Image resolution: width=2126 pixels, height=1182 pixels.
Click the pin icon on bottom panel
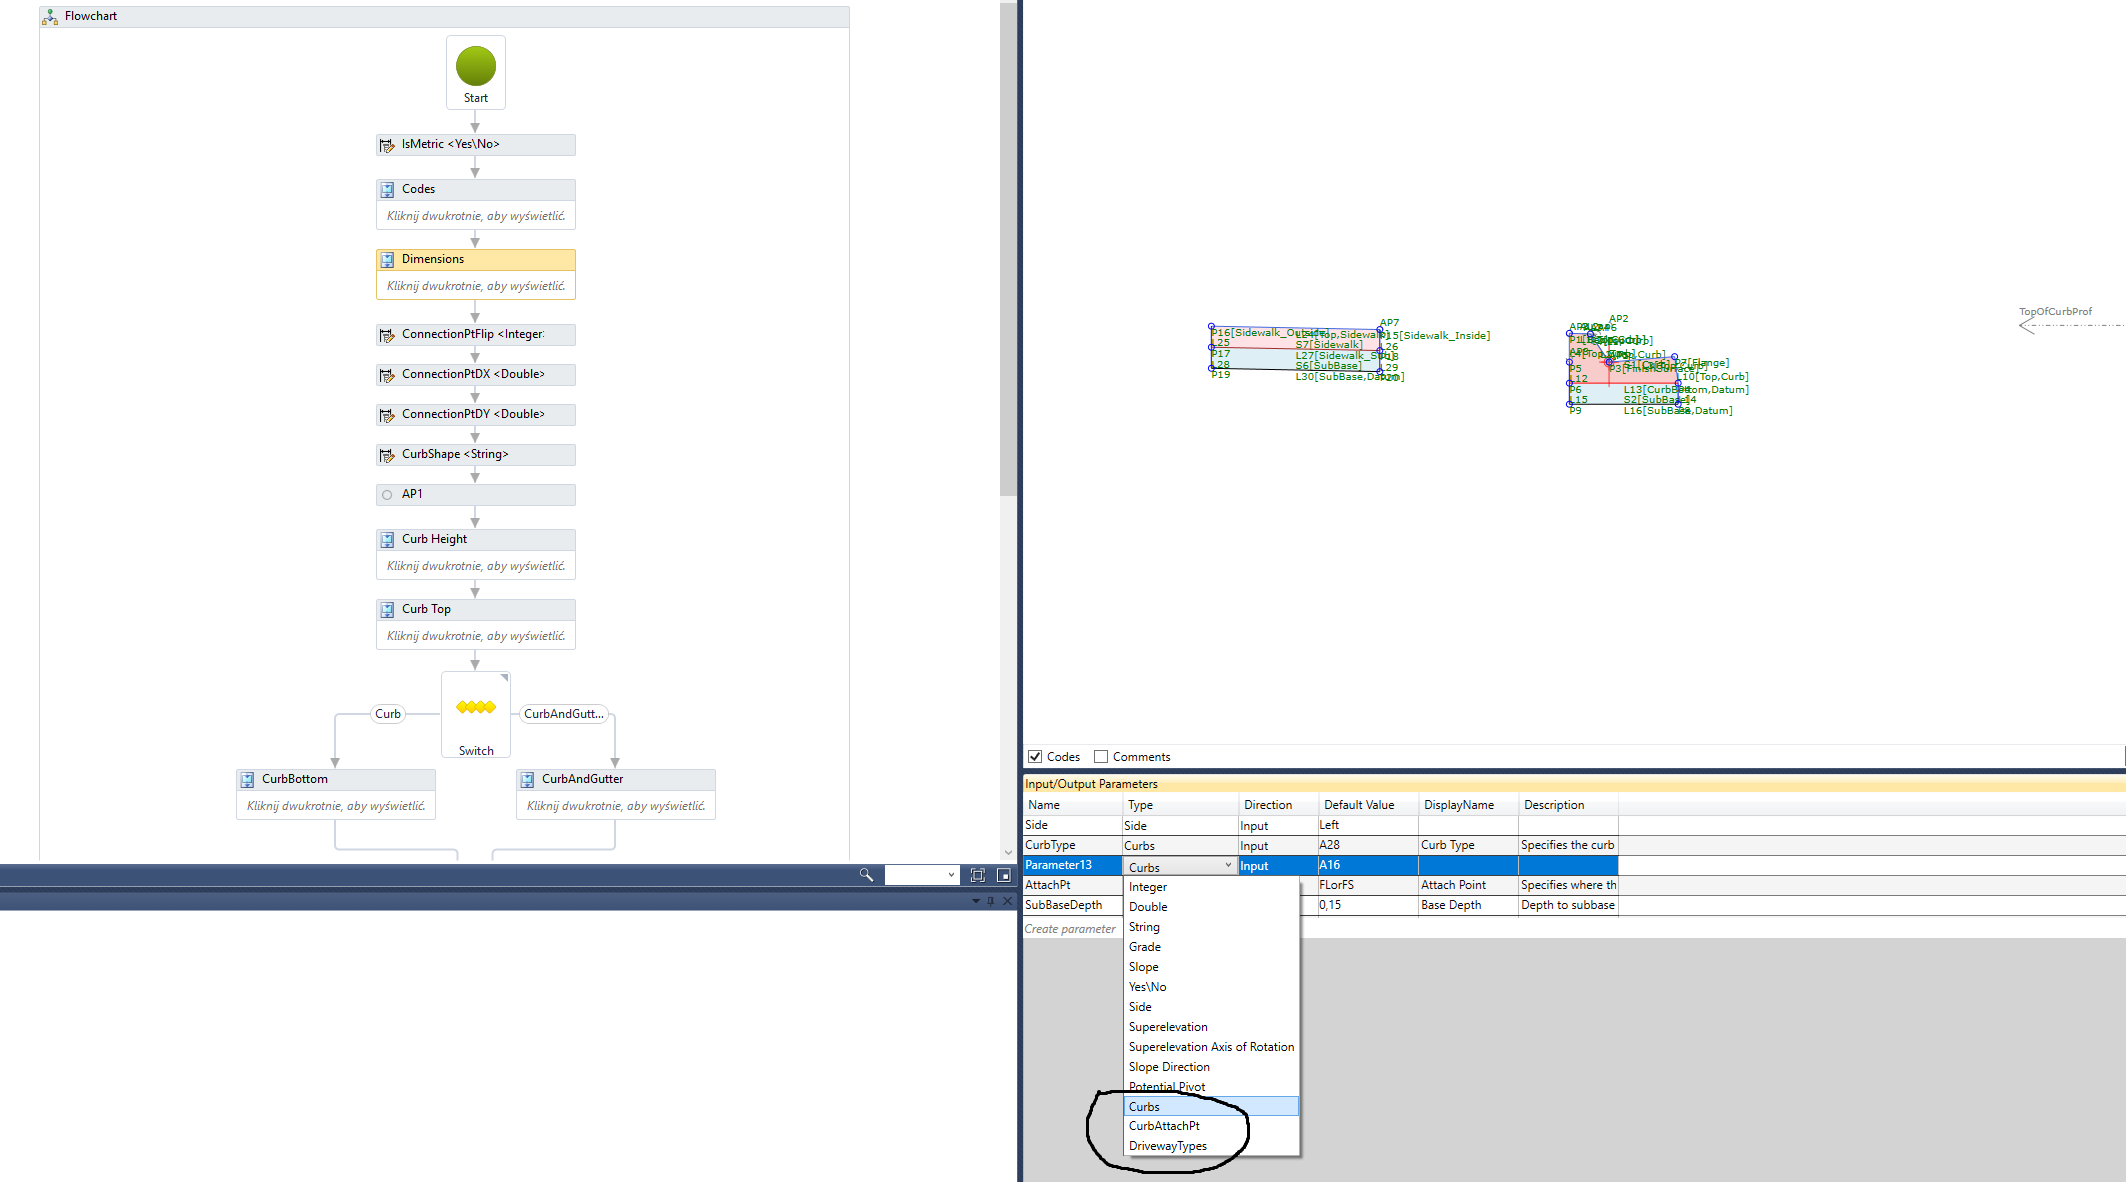click(x=991, y=901)
